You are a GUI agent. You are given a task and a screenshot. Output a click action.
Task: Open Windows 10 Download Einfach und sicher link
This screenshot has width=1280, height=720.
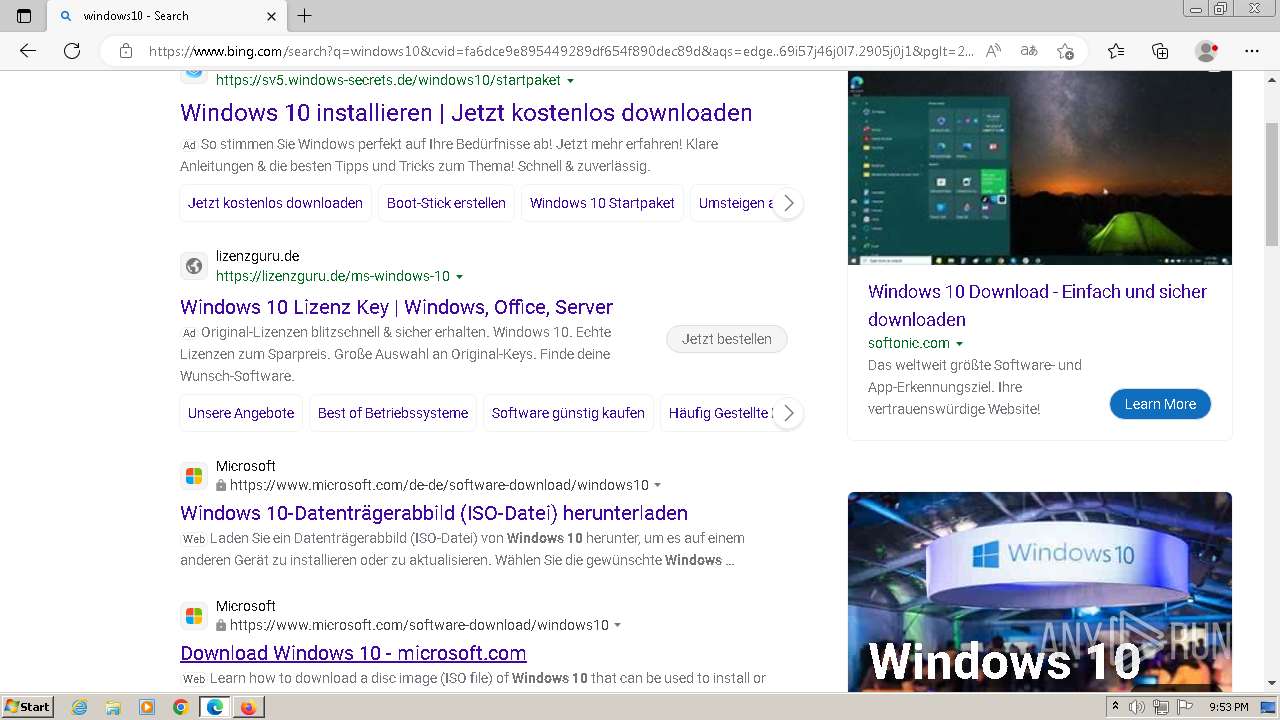[x=1037, y=305]
